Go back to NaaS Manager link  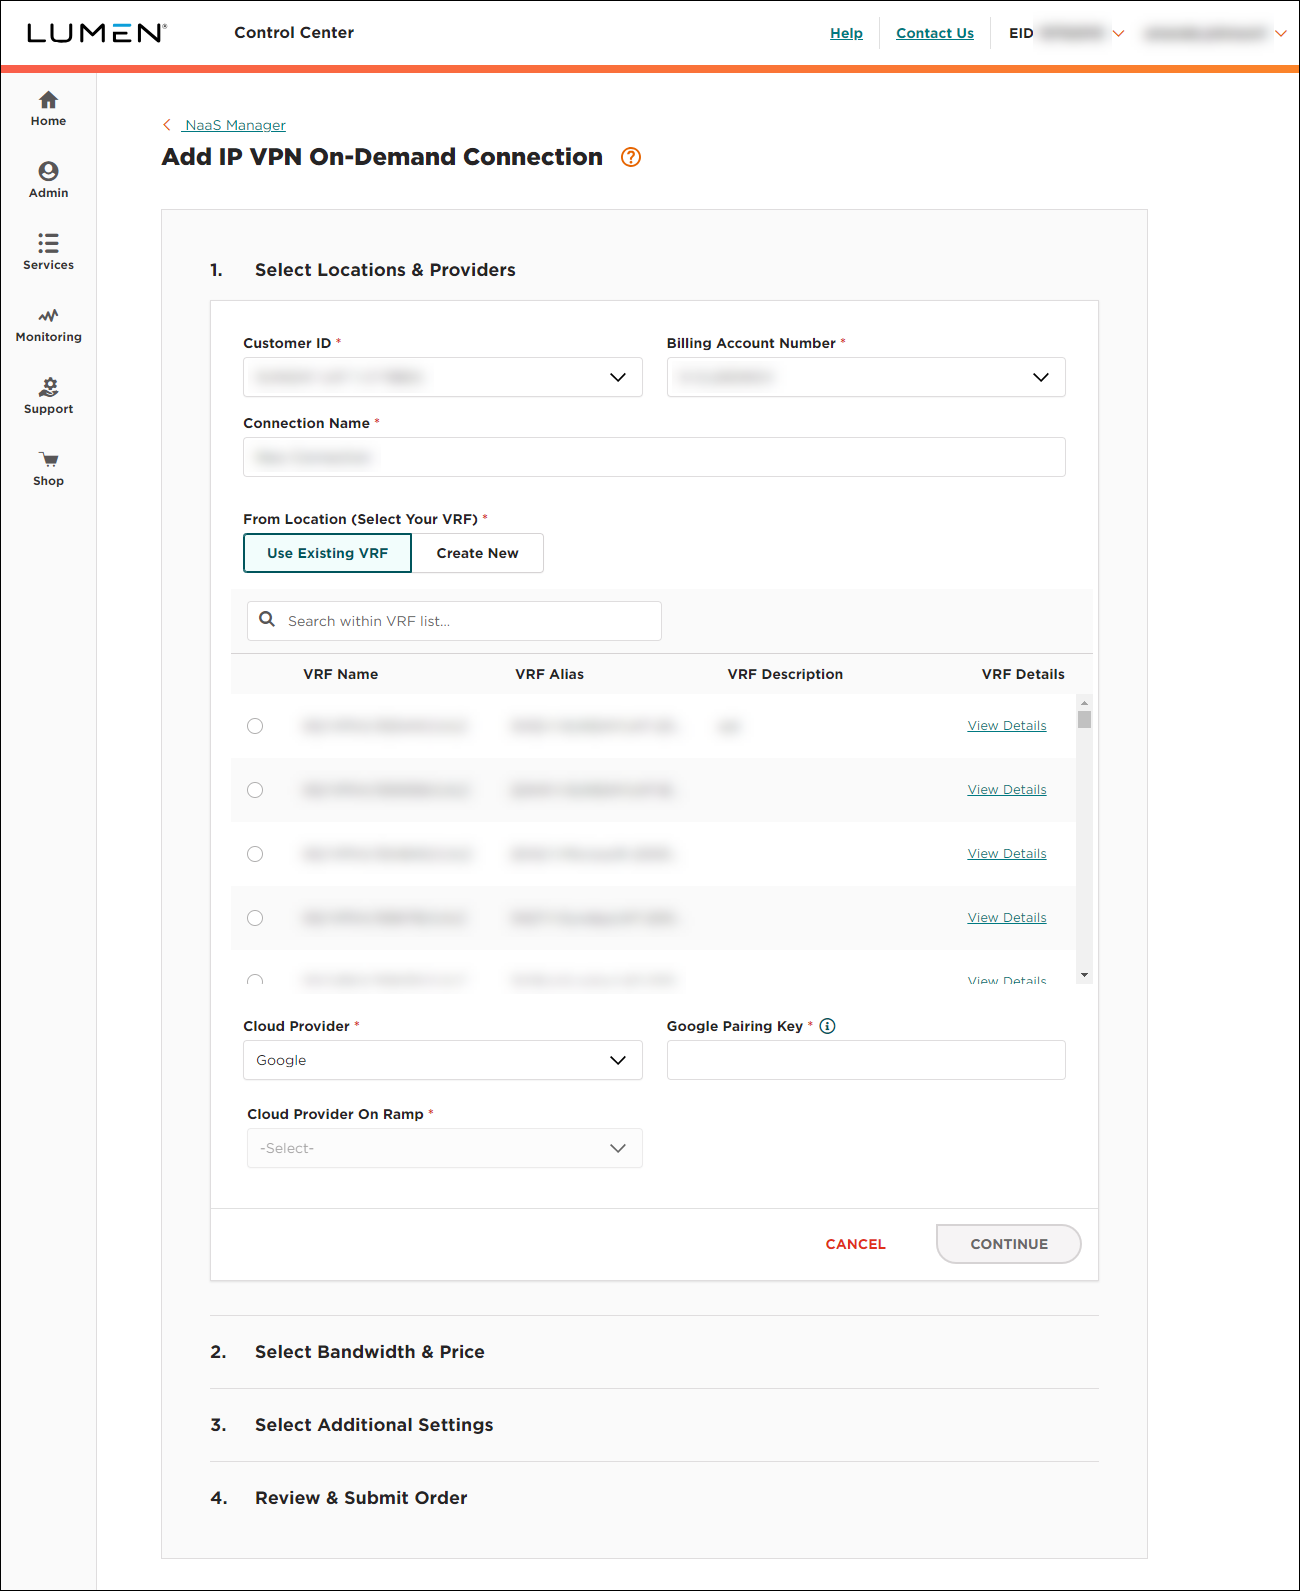coord(235,125)
